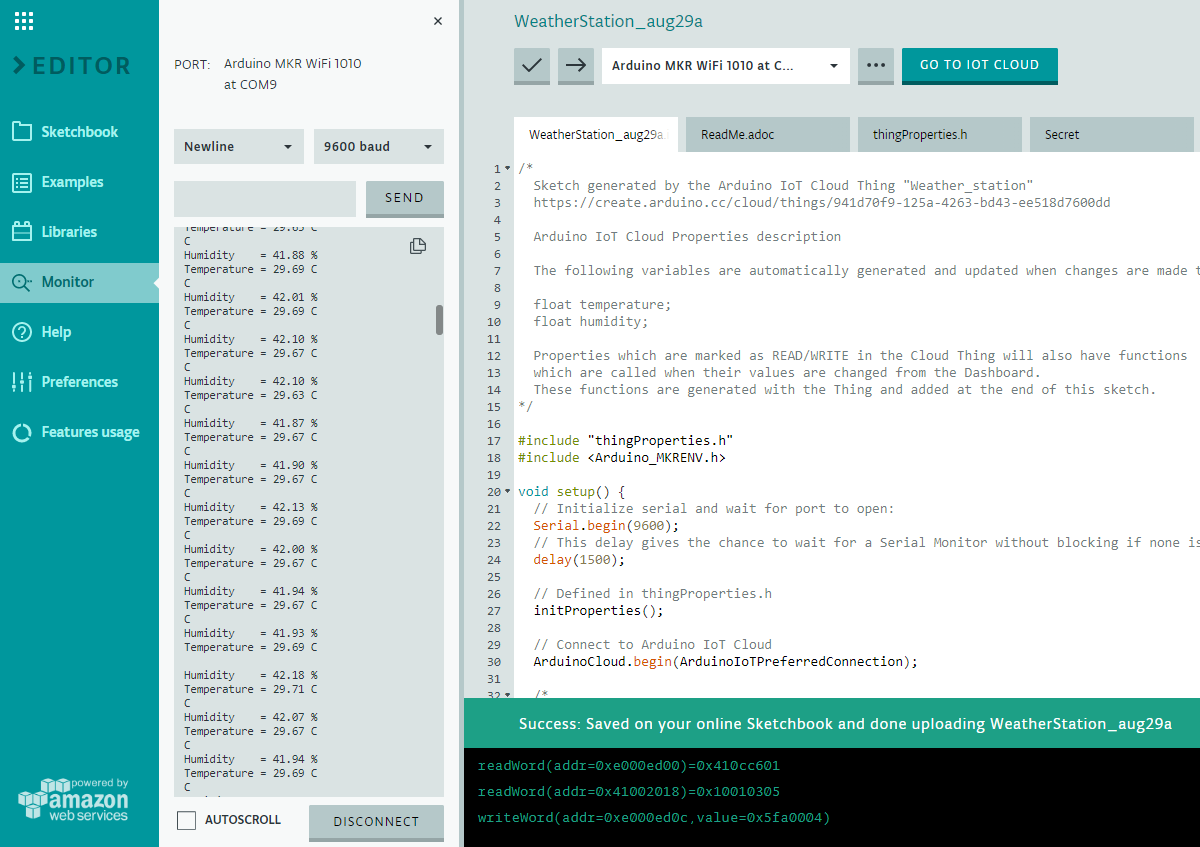
Task: Open the Arduino MKR WiFi 1010 board selector
Action: point(725,66)
